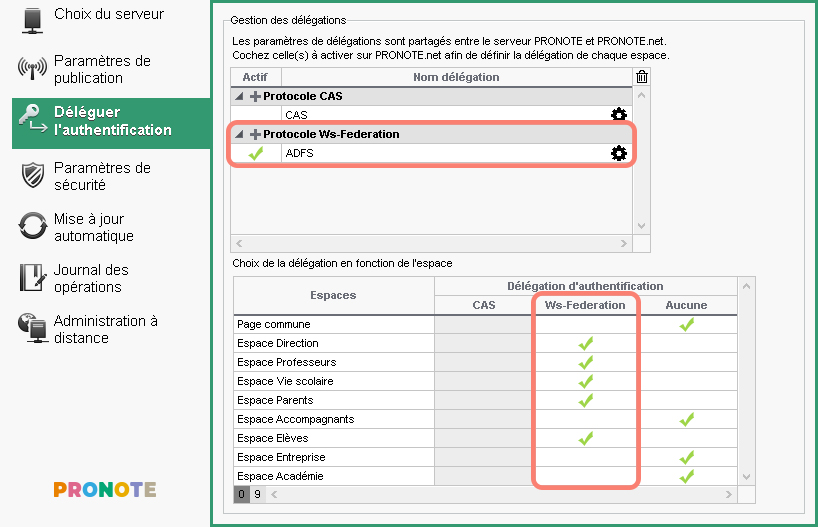
Task: Toggle Aucune check for Espace Académie
Action: [x=687, y=476]
